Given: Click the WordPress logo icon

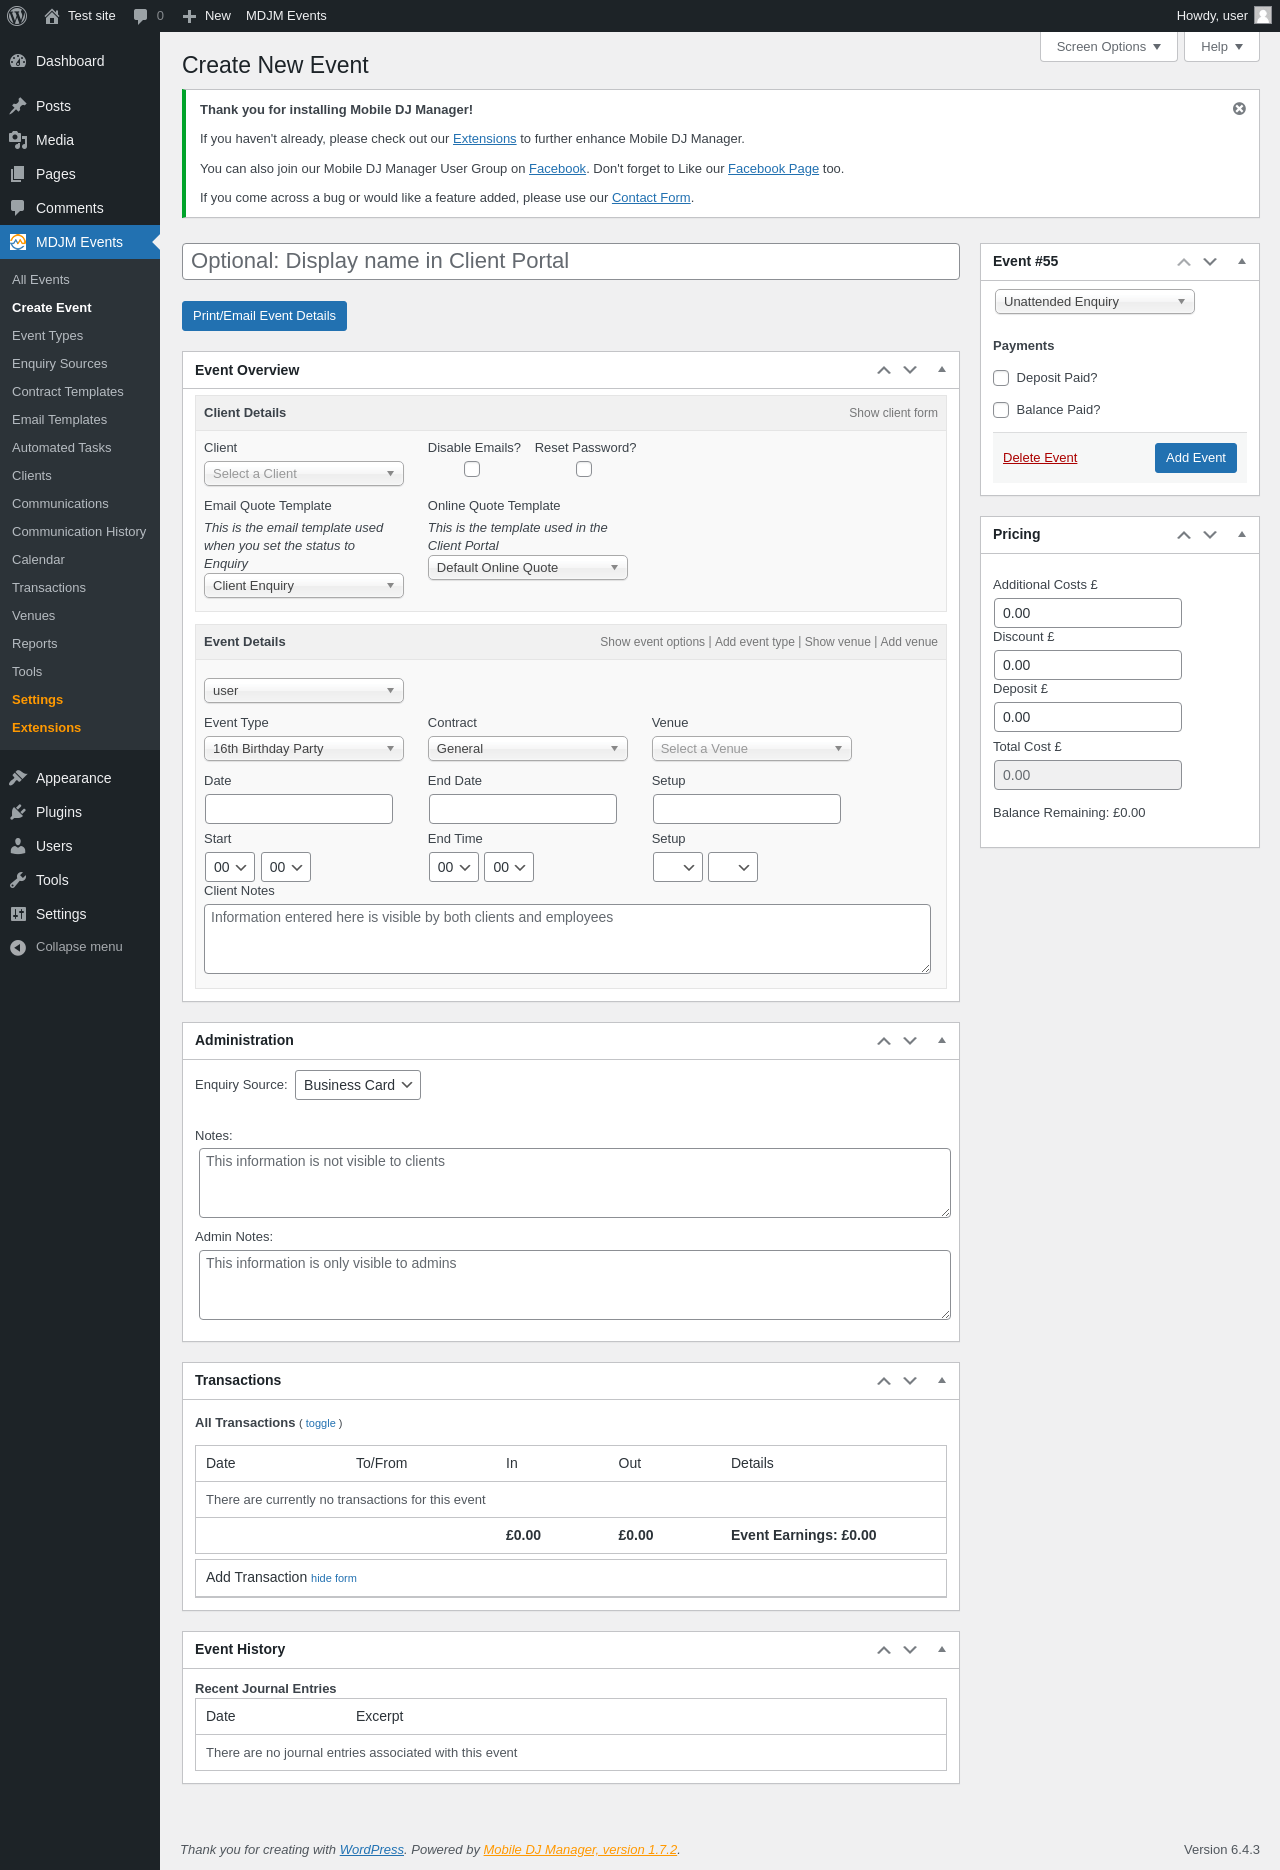Looking at the screenshot, I should pyautogui.click(x=17, y=16).
